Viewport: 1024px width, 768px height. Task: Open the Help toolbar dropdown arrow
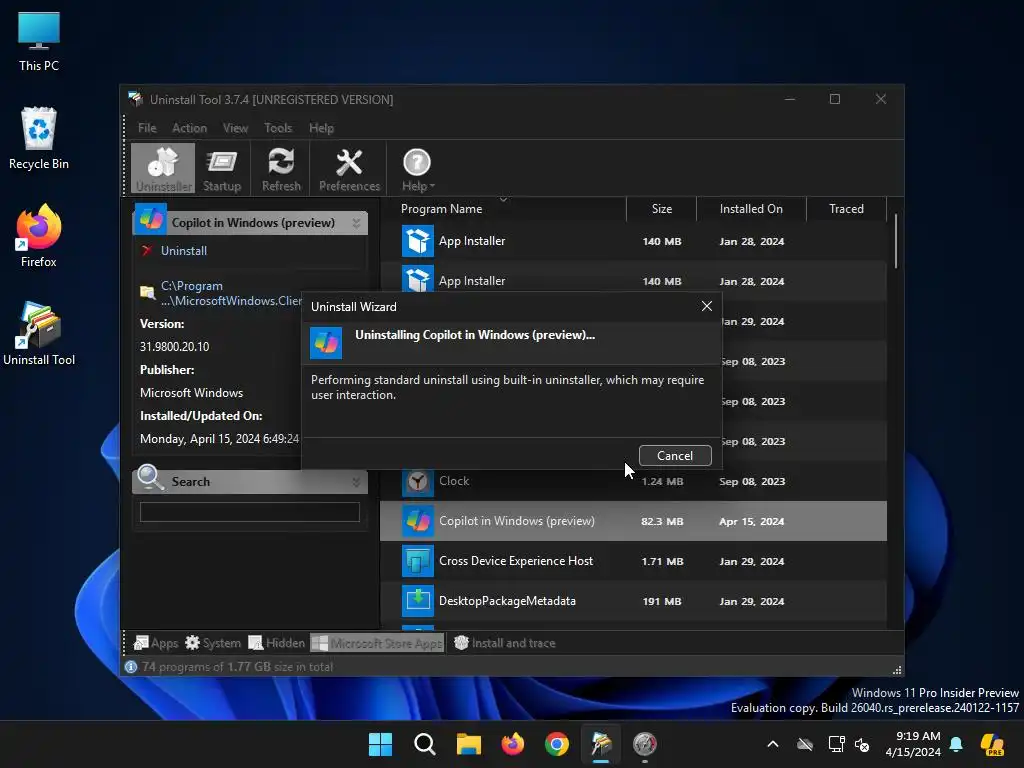pyautogui.click(x=432, y=187)
